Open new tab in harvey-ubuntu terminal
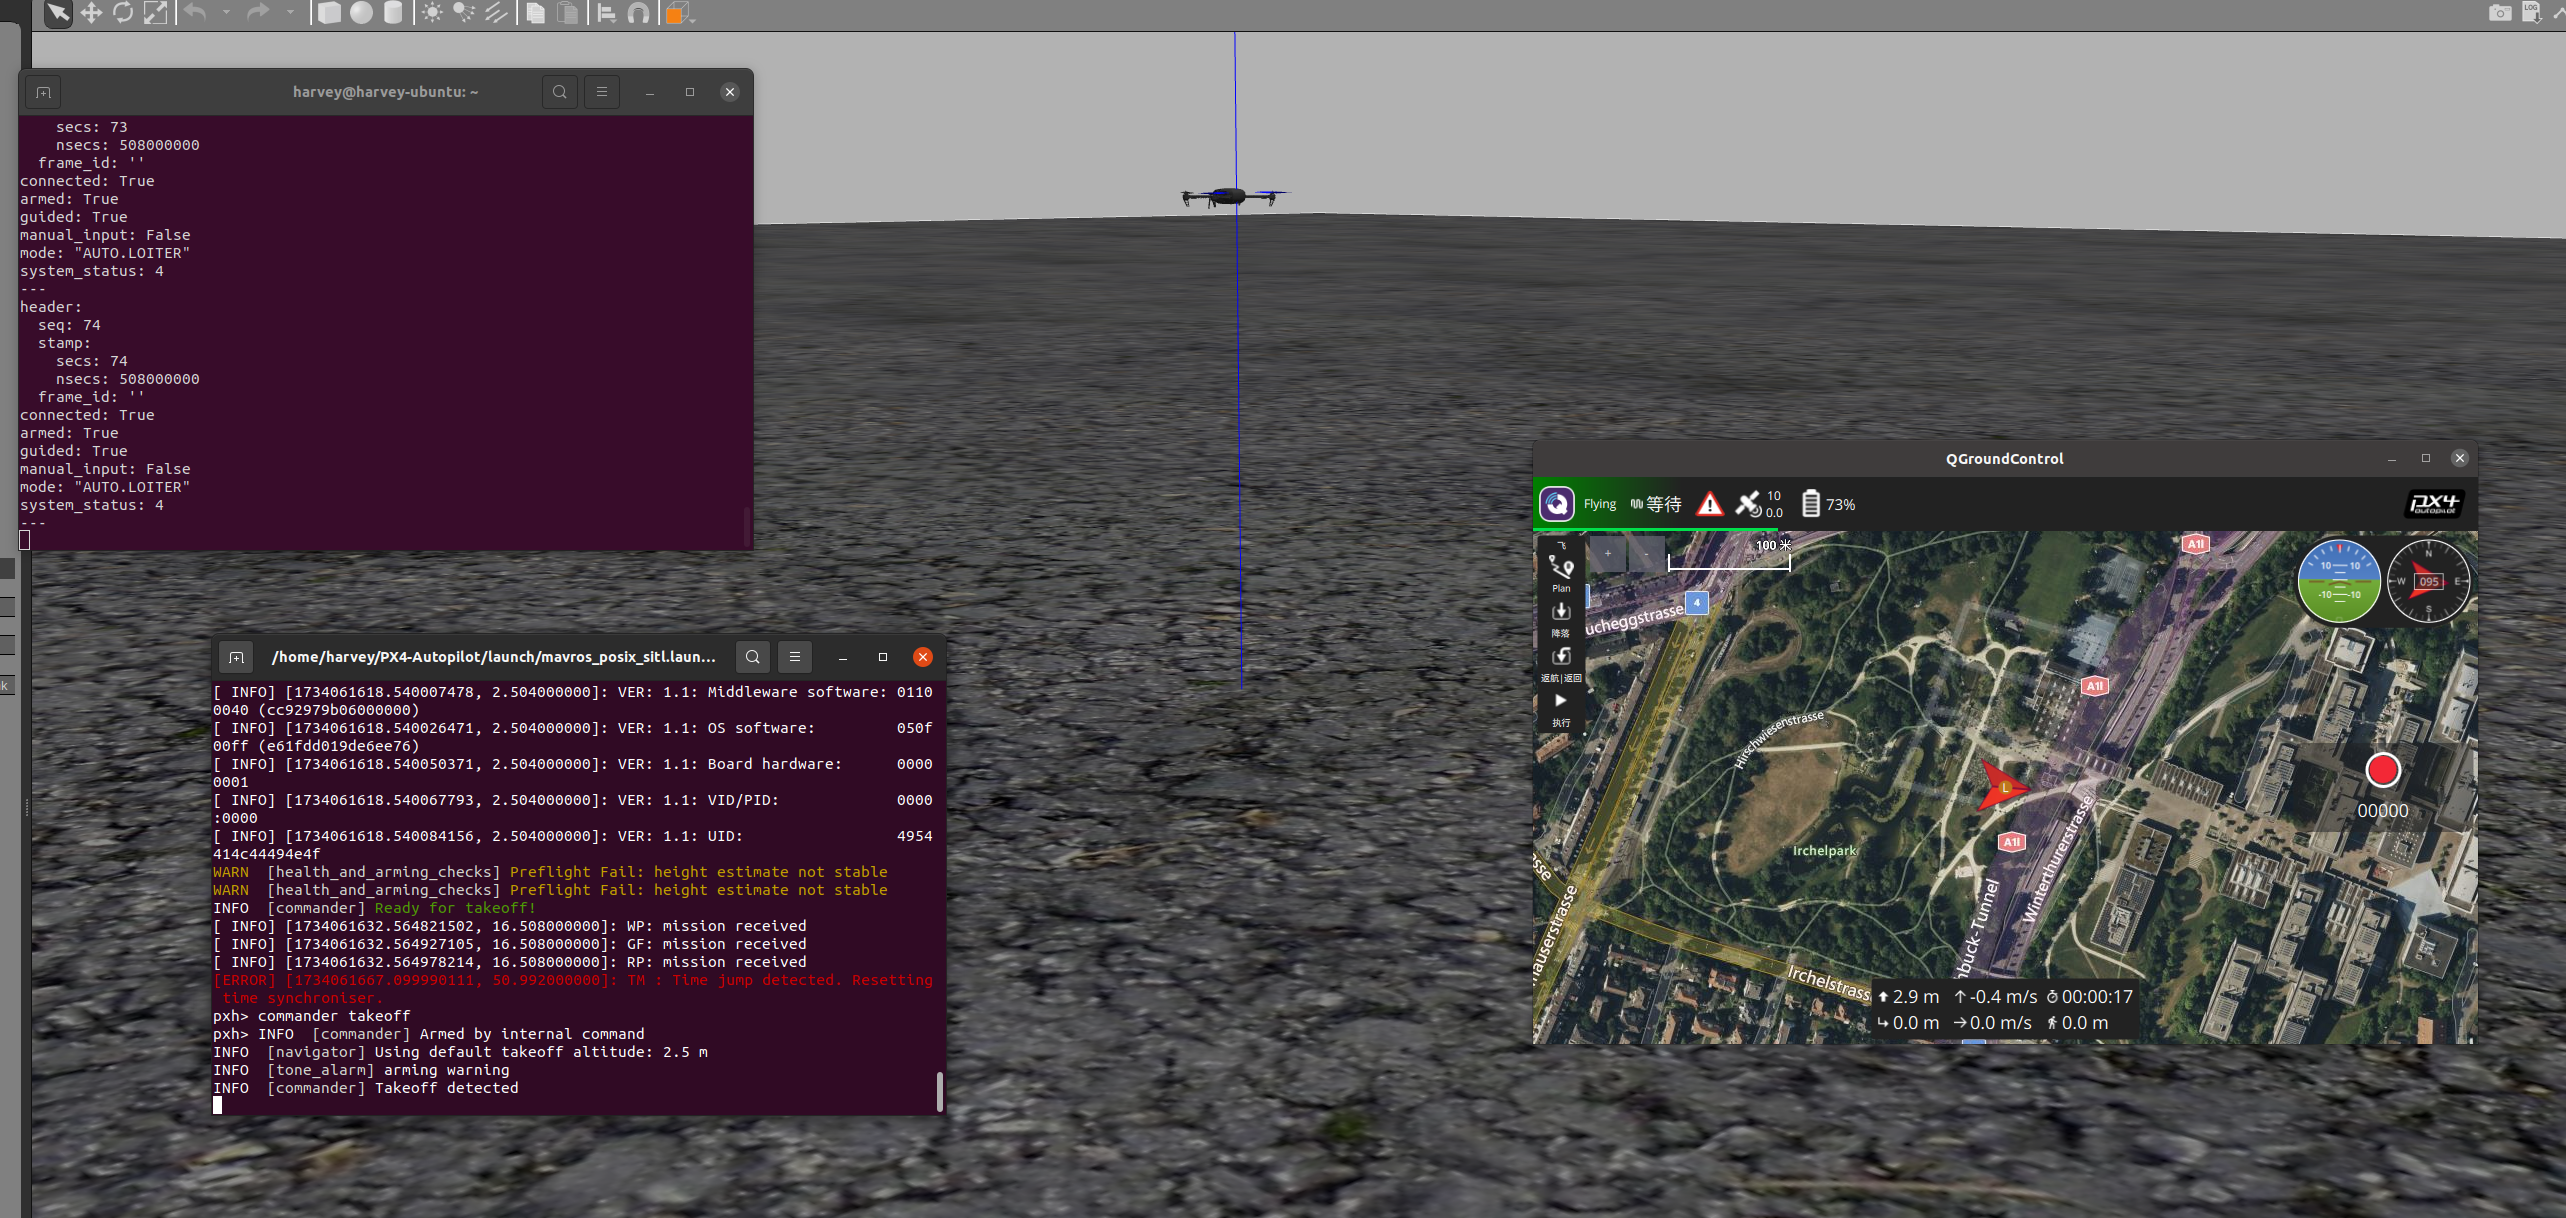The height and width of the screenshot is (1218, 2566). (43, 92)
